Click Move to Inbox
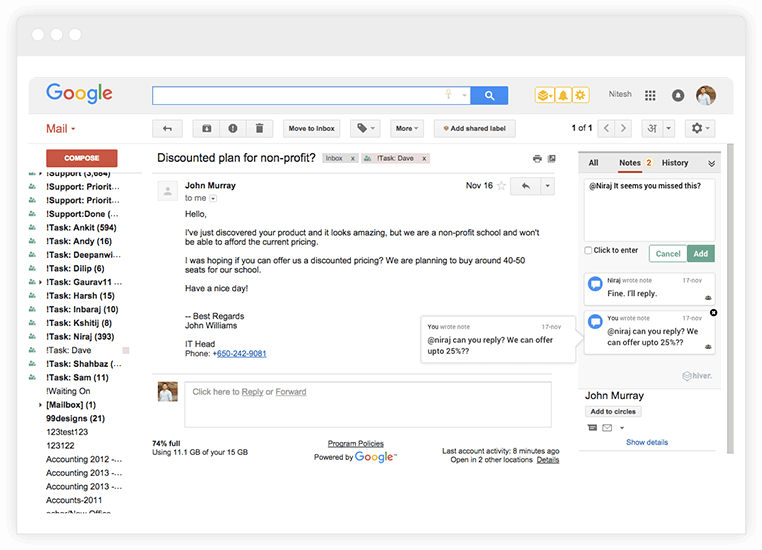The width and height of the screenshot is (762, 550). pyautogui.click(x=312, y=128)
